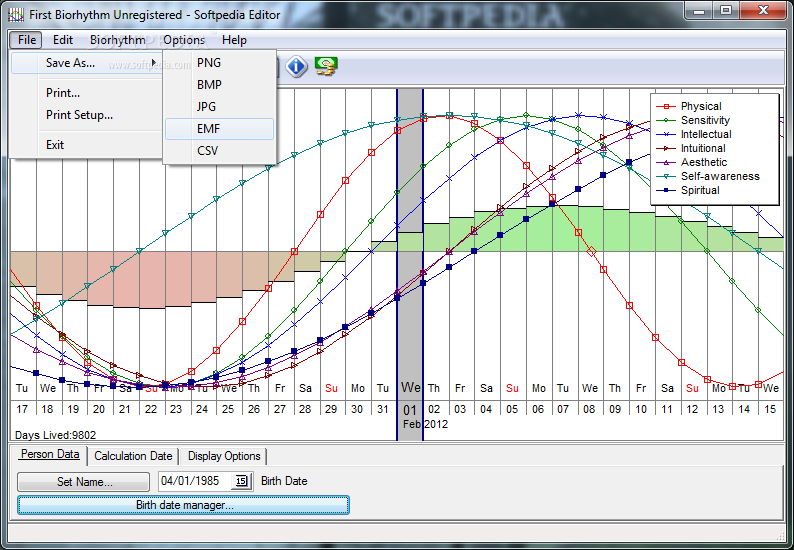Expand the Save As submenu
The width and height of the screenshot is (794, 550).
[x=86, y=63]
